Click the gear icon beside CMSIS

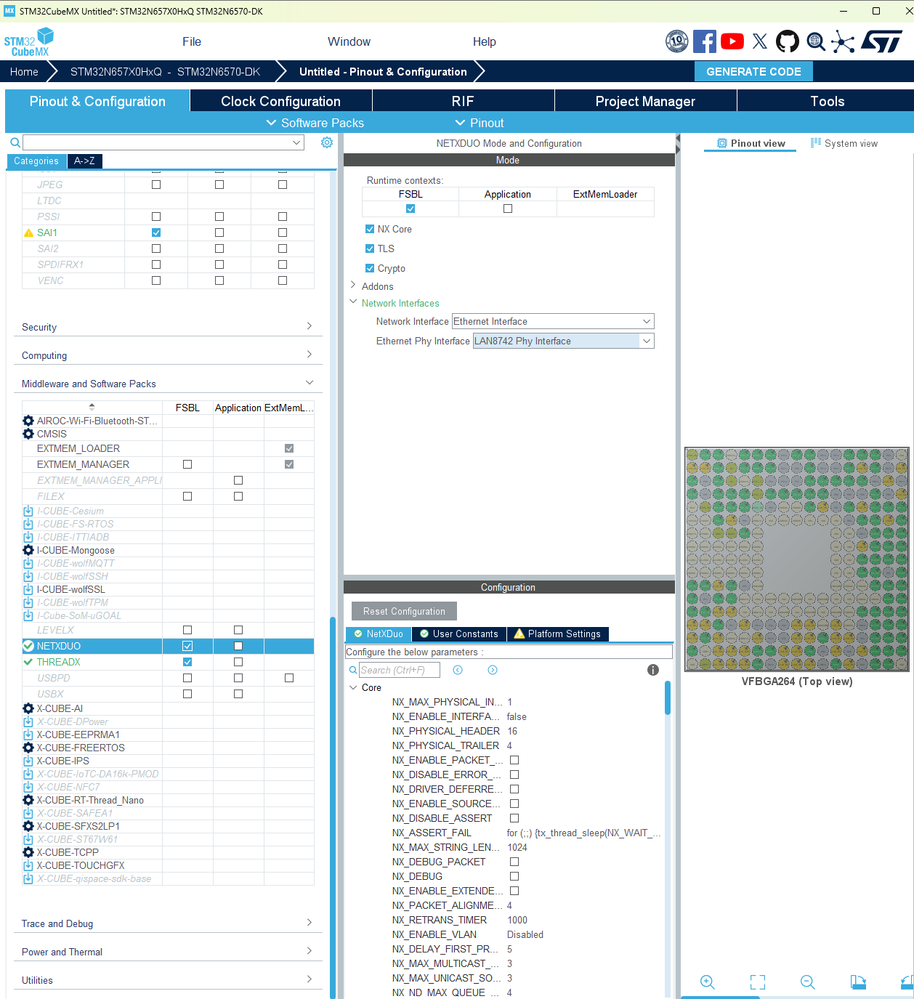coord(28,434)
